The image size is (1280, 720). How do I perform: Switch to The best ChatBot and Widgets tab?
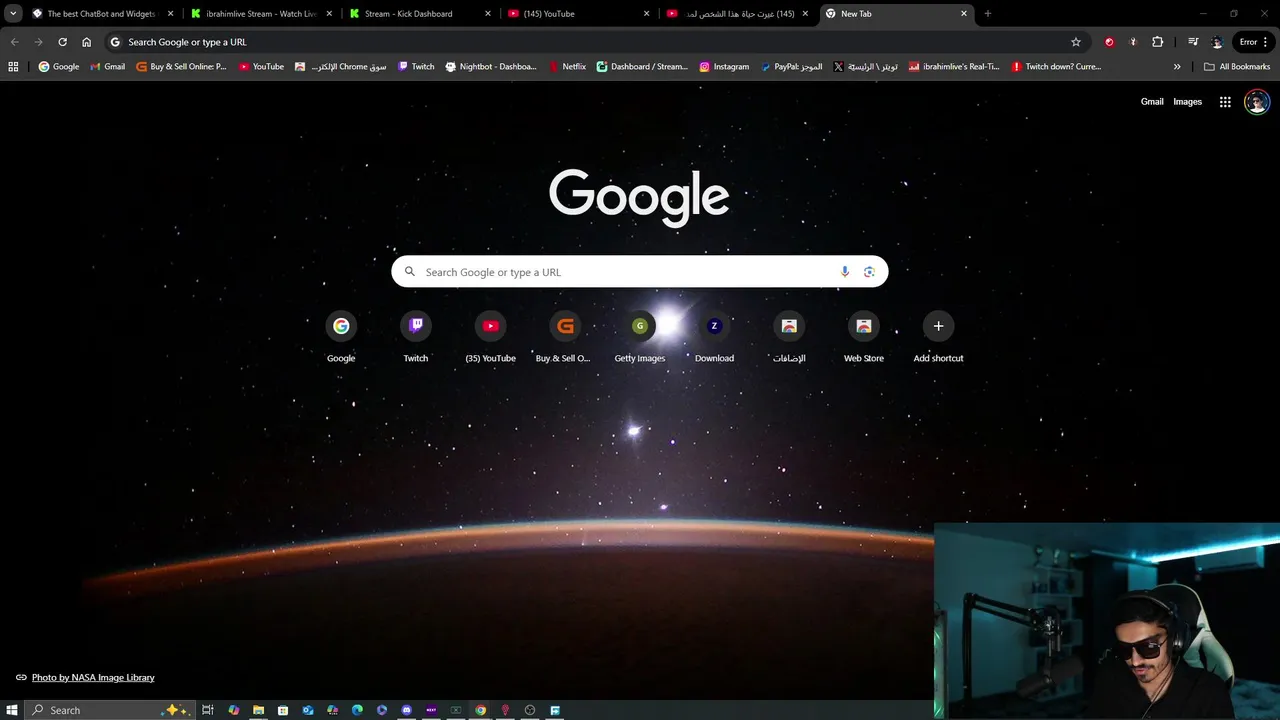(x=102, y=14)
